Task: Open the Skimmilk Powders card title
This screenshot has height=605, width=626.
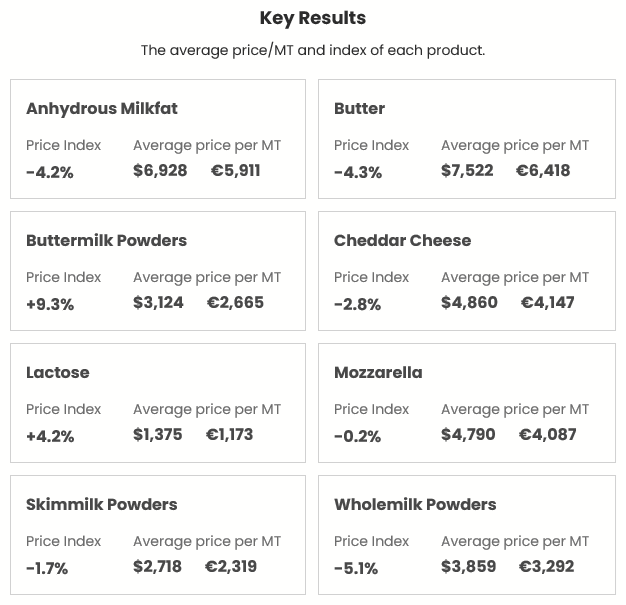Action: 102,504
